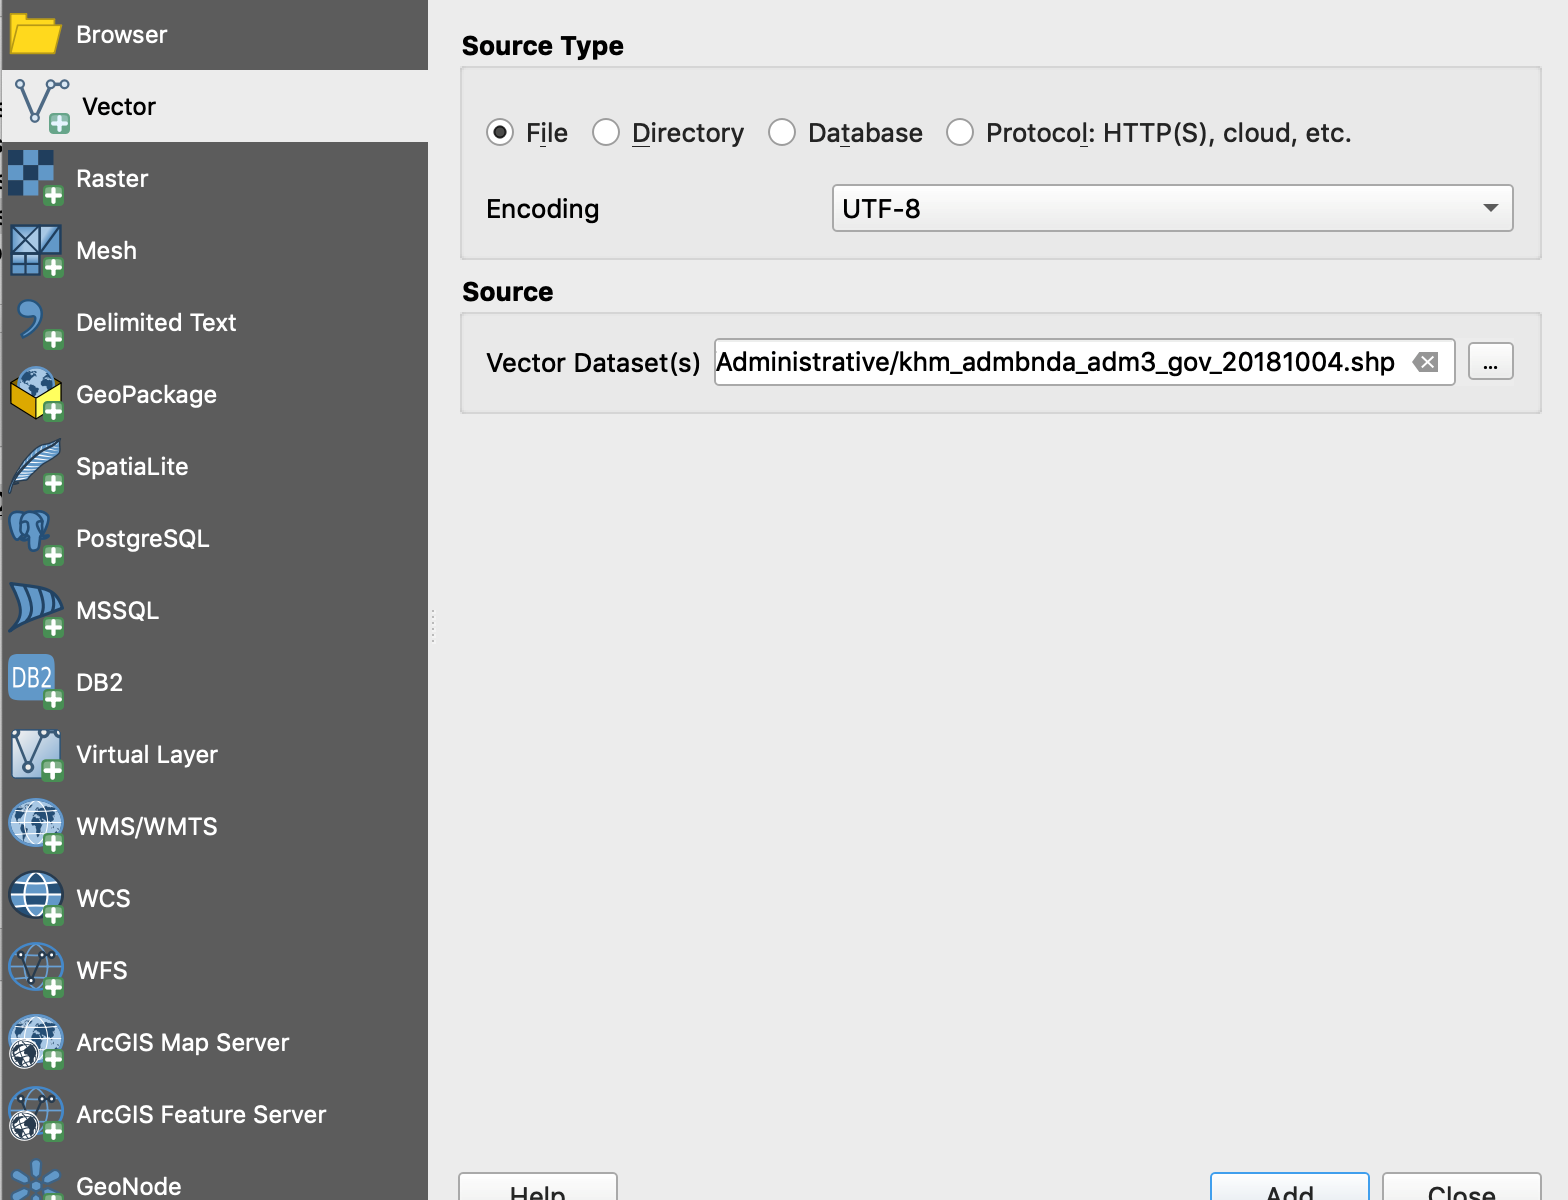Click the GeoNode label text
Screen dimensions: 1568x1200
(x=128, y=1186)
